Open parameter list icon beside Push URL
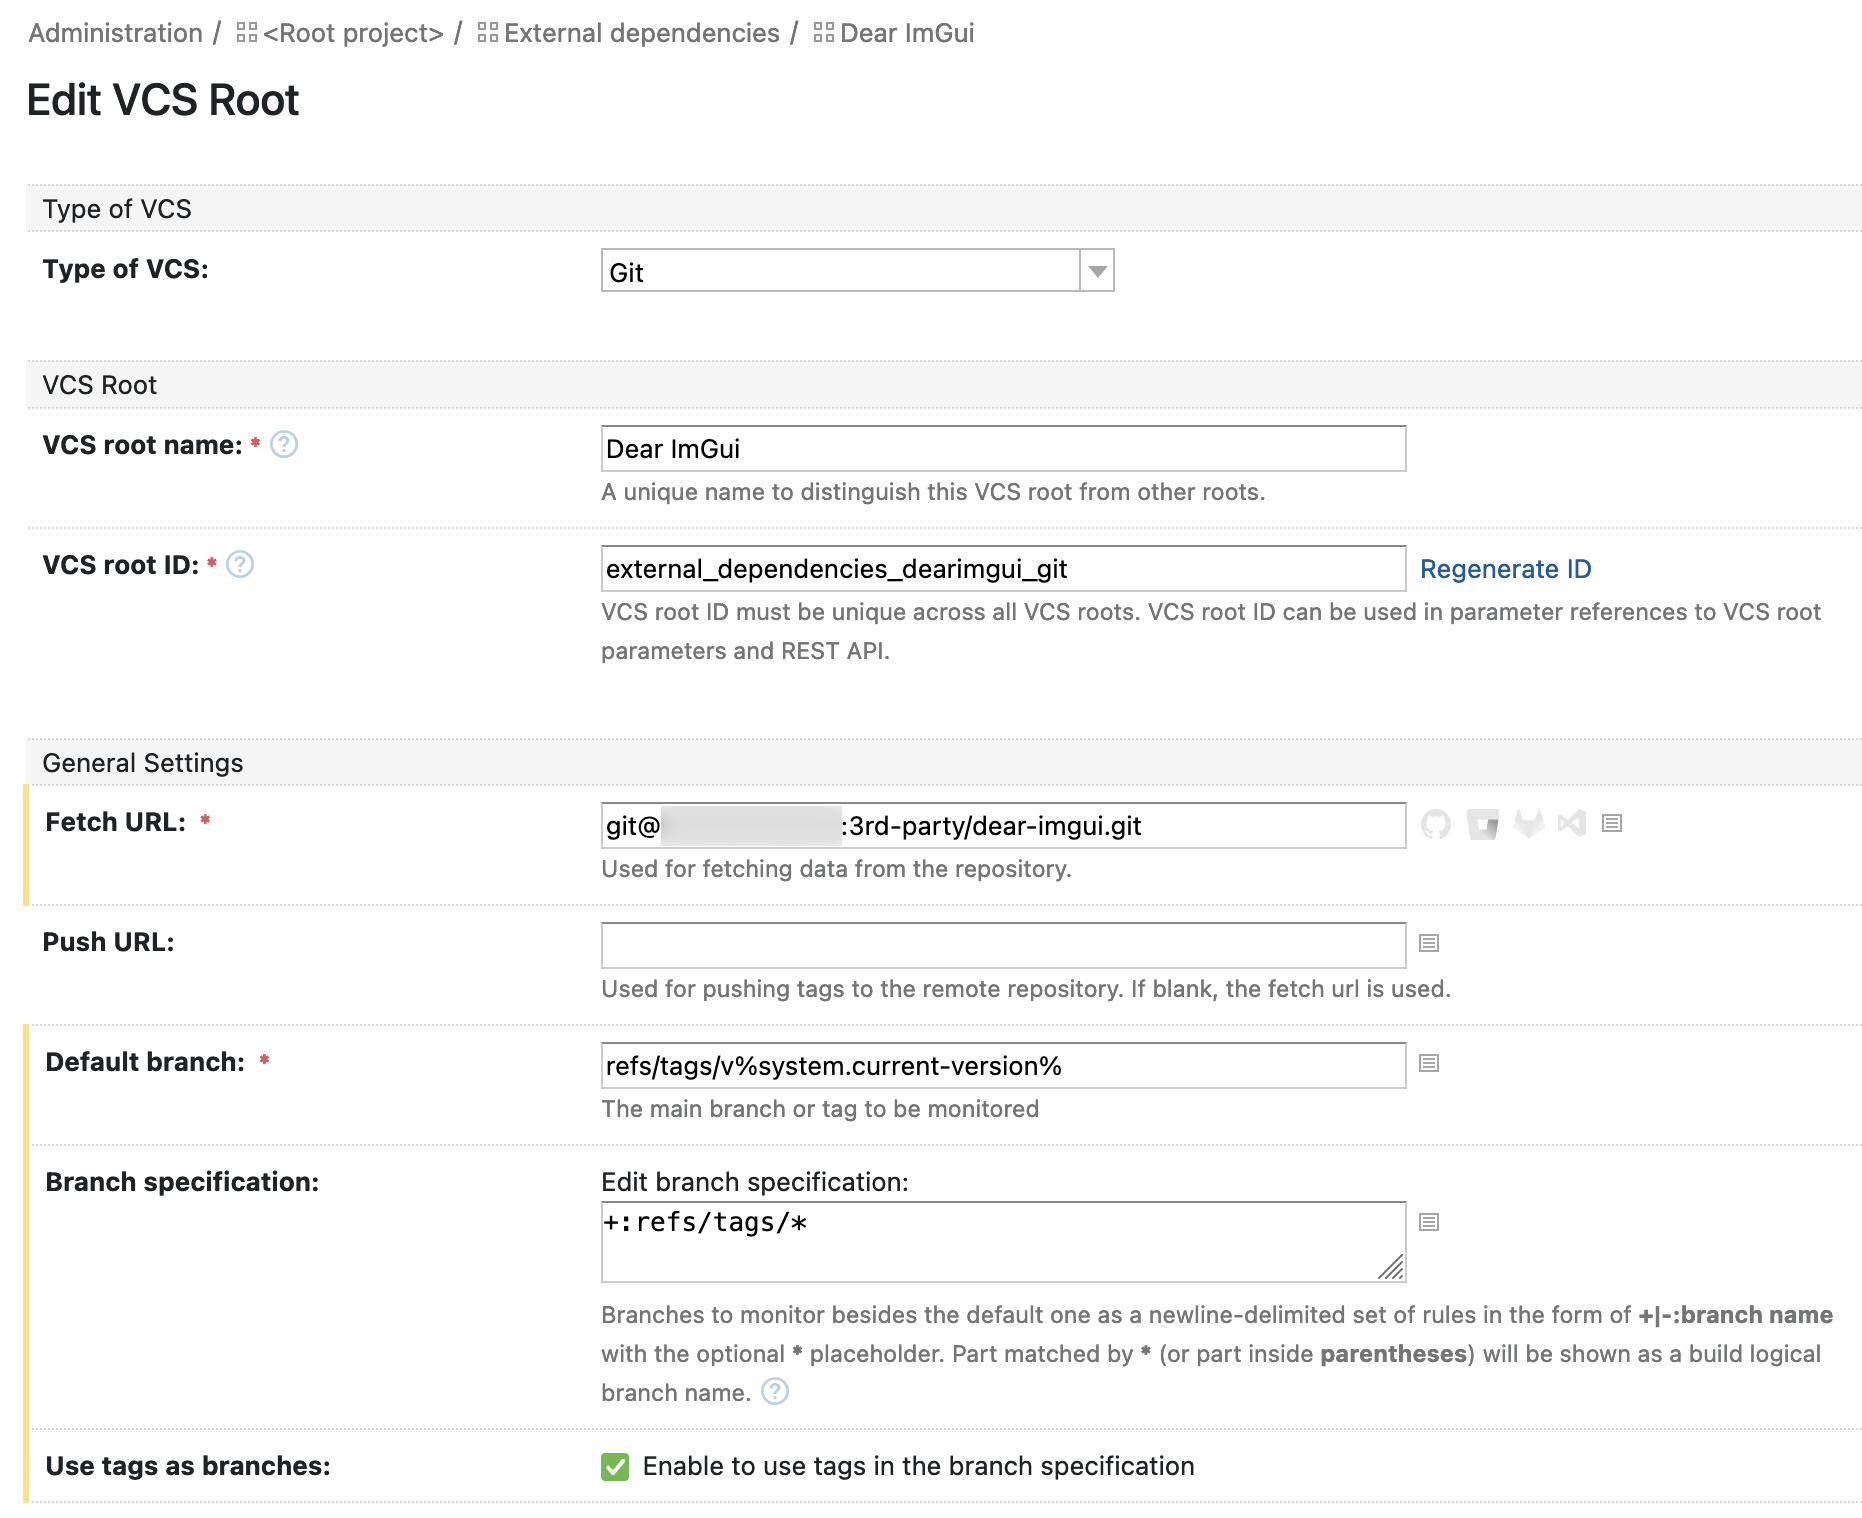Image resolution: width=1862 pixels, height=1518 pixels. pyautogui.click(x=1429, y=943)
